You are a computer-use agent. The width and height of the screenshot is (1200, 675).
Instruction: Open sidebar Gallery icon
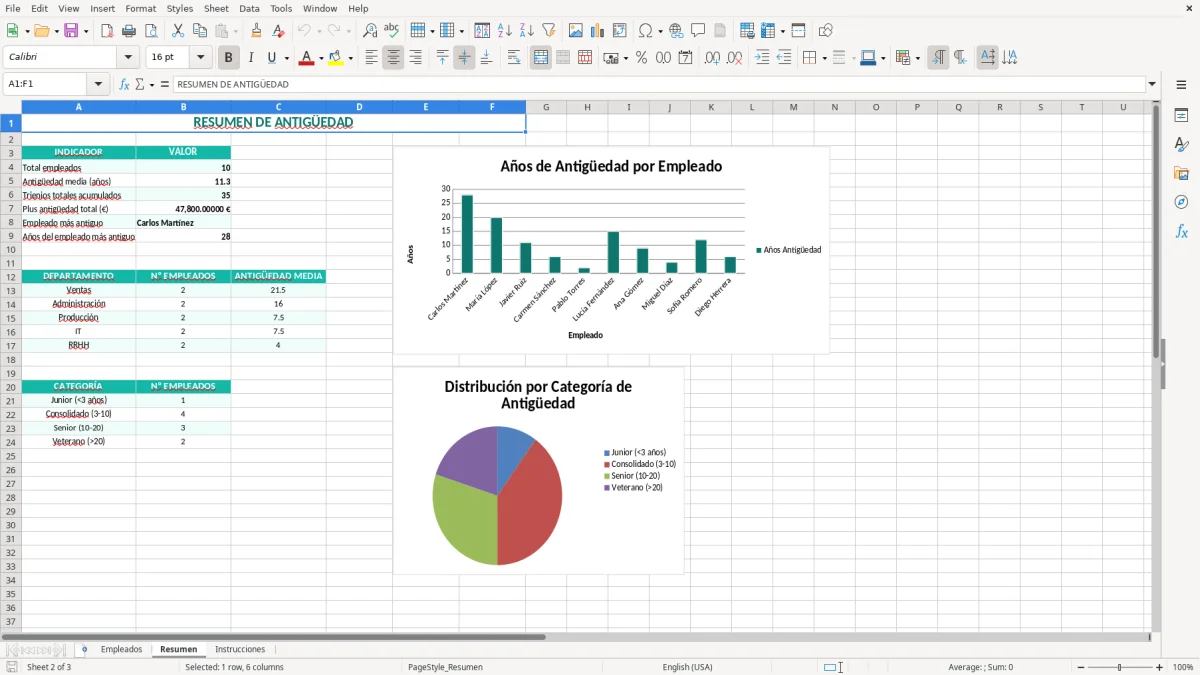point(1181,173)
